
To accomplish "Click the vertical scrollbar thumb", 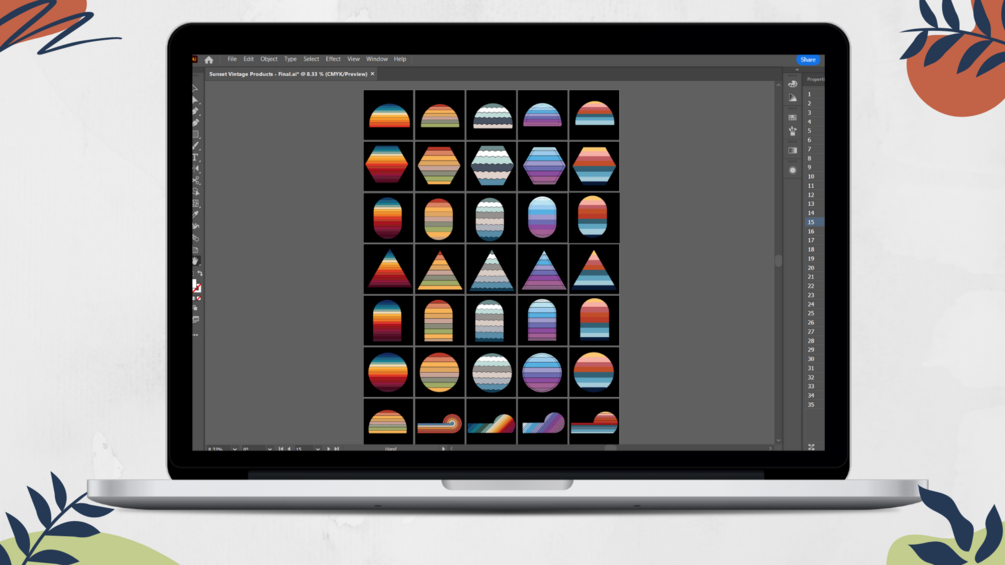I will (x=778, y=260).
